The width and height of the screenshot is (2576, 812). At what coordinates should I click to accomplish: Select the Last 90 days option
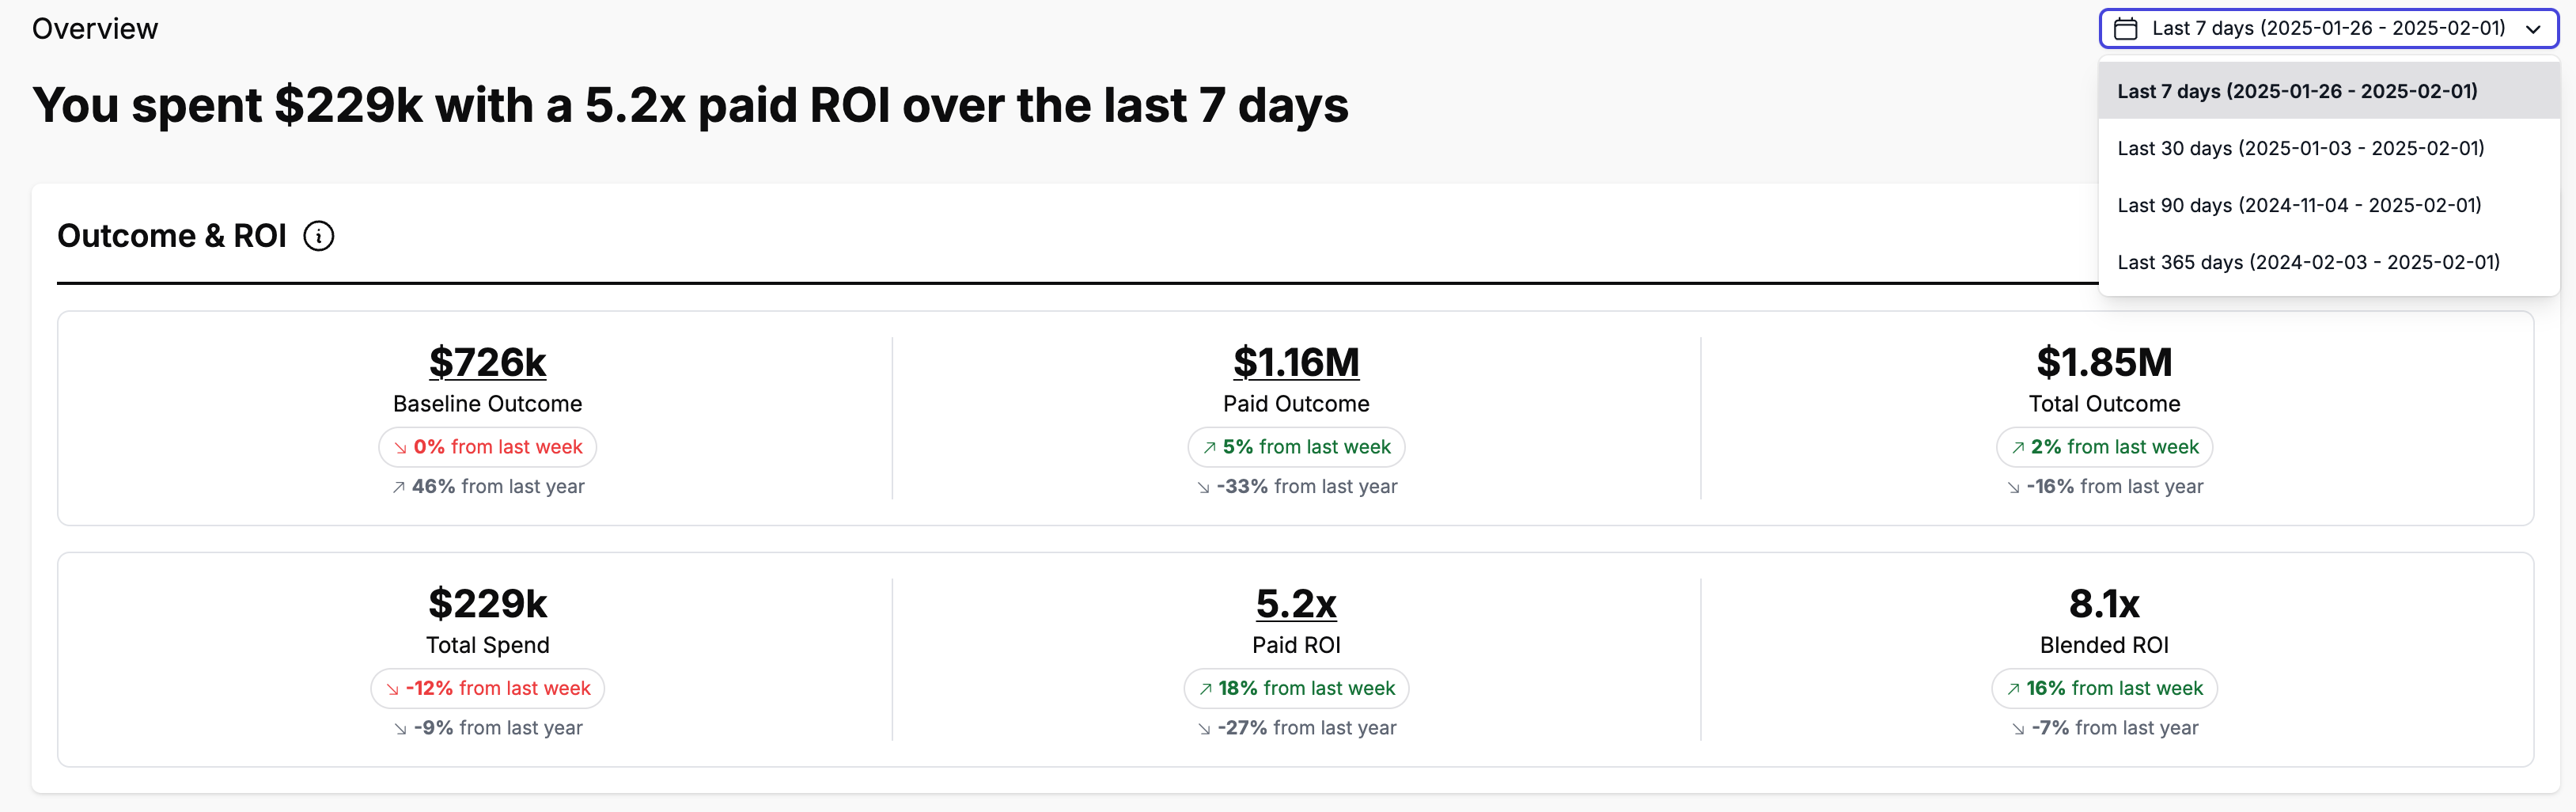(x=2299, y=205)
